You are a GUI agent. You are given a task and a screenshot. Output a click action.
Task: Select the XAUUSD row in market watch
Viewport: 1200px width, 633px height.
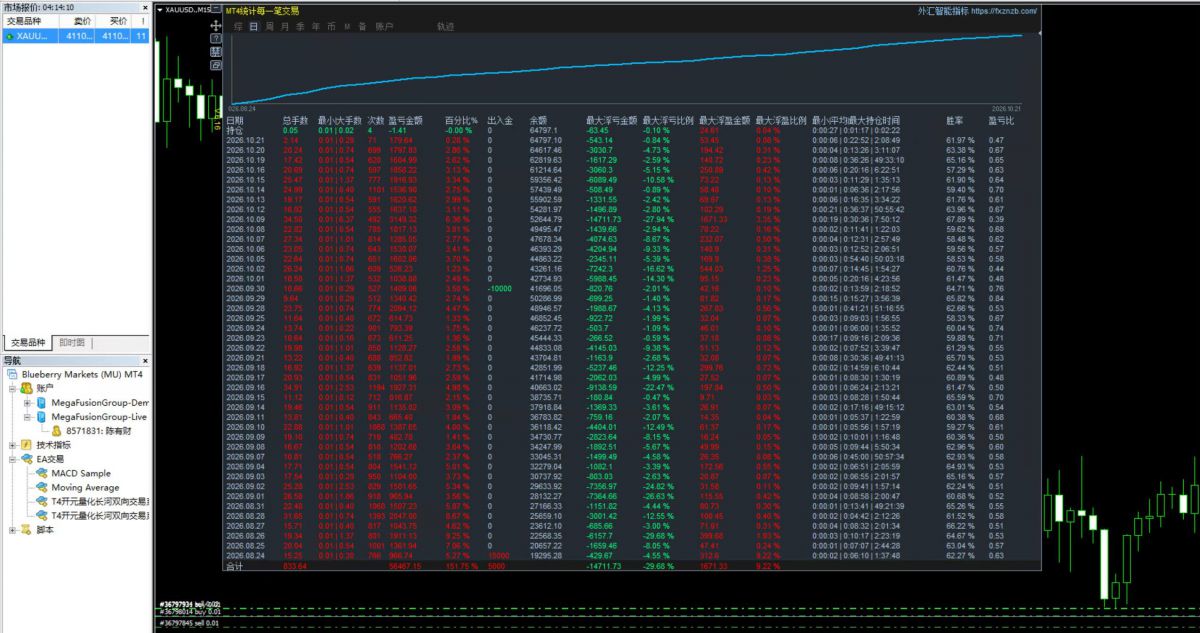click(76, 35)
